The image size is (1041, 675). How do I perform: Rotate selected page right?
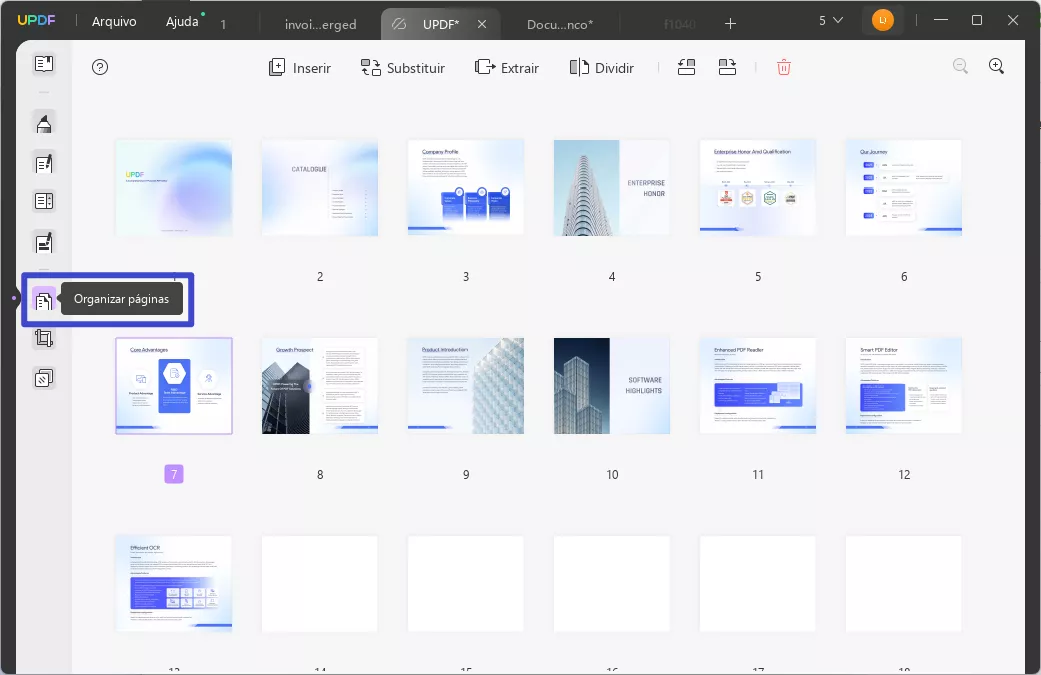point(727,66)
